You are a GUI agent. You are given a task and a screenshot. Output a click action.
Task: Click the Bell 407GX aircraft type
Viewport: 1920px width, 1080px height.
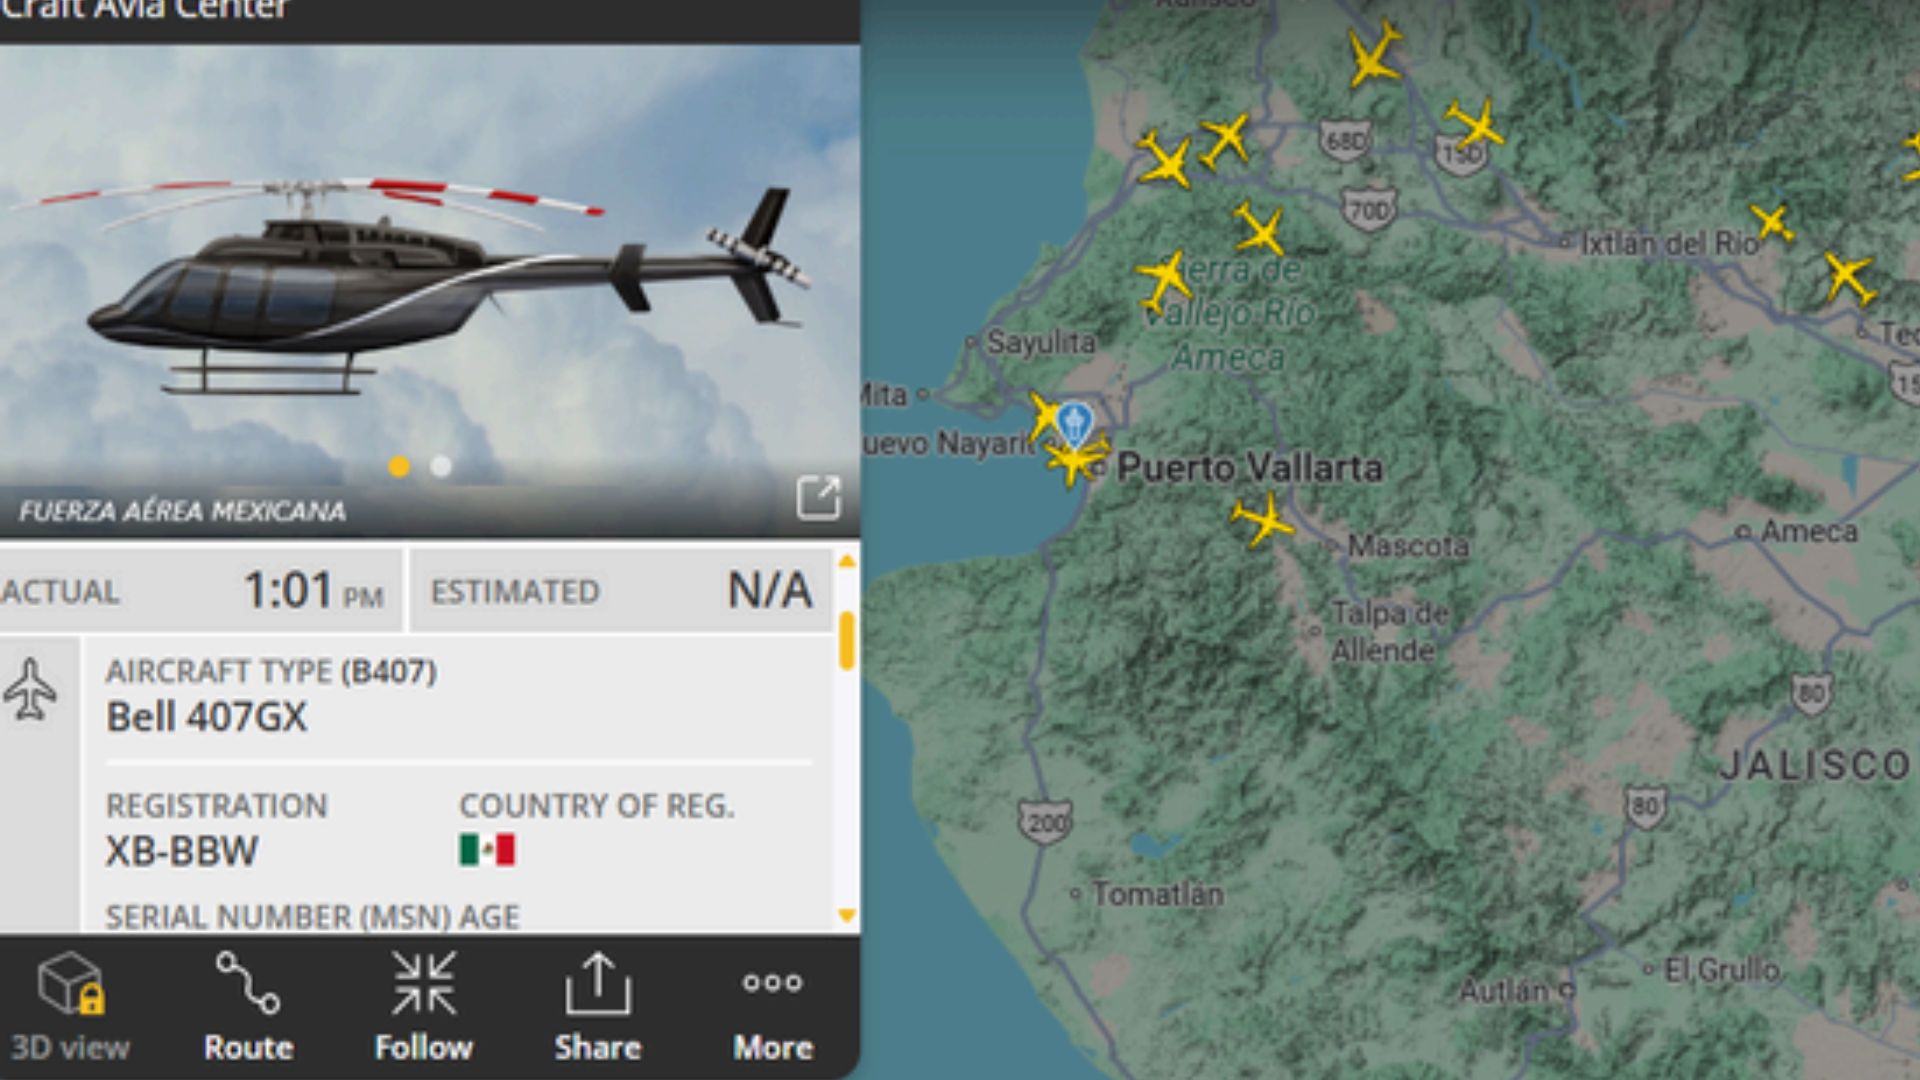pos(207,717)
